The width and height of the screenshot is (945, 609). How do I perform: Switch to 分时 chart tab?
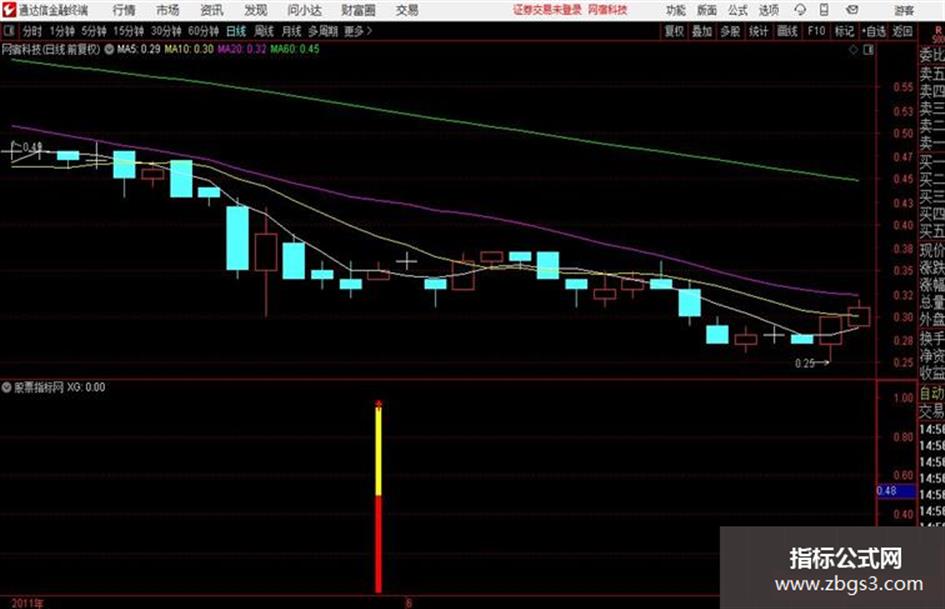point(33,31)
